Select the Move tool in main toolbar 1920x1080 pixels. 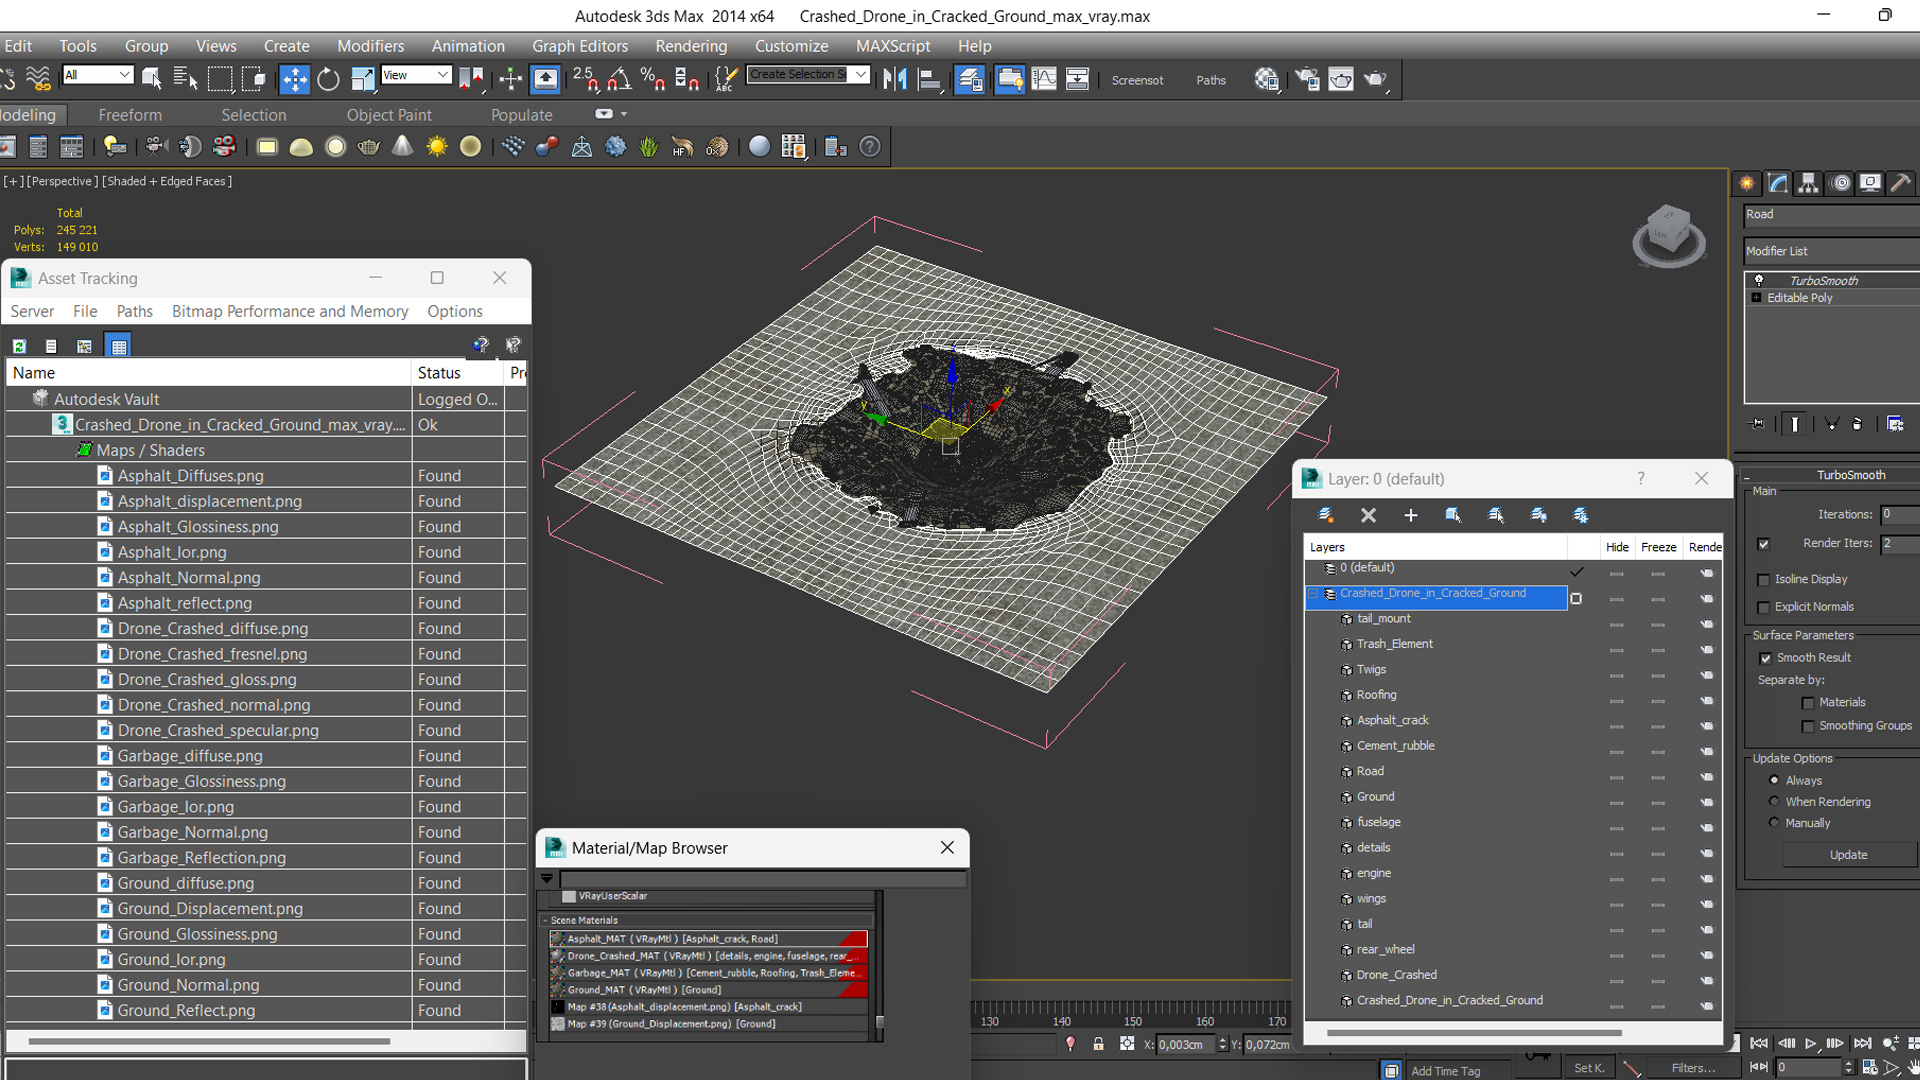coord(294,79)
